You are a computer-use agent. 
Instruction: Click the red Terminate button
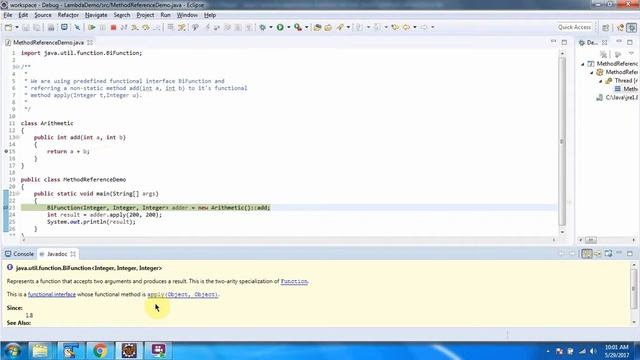[113, 27]
